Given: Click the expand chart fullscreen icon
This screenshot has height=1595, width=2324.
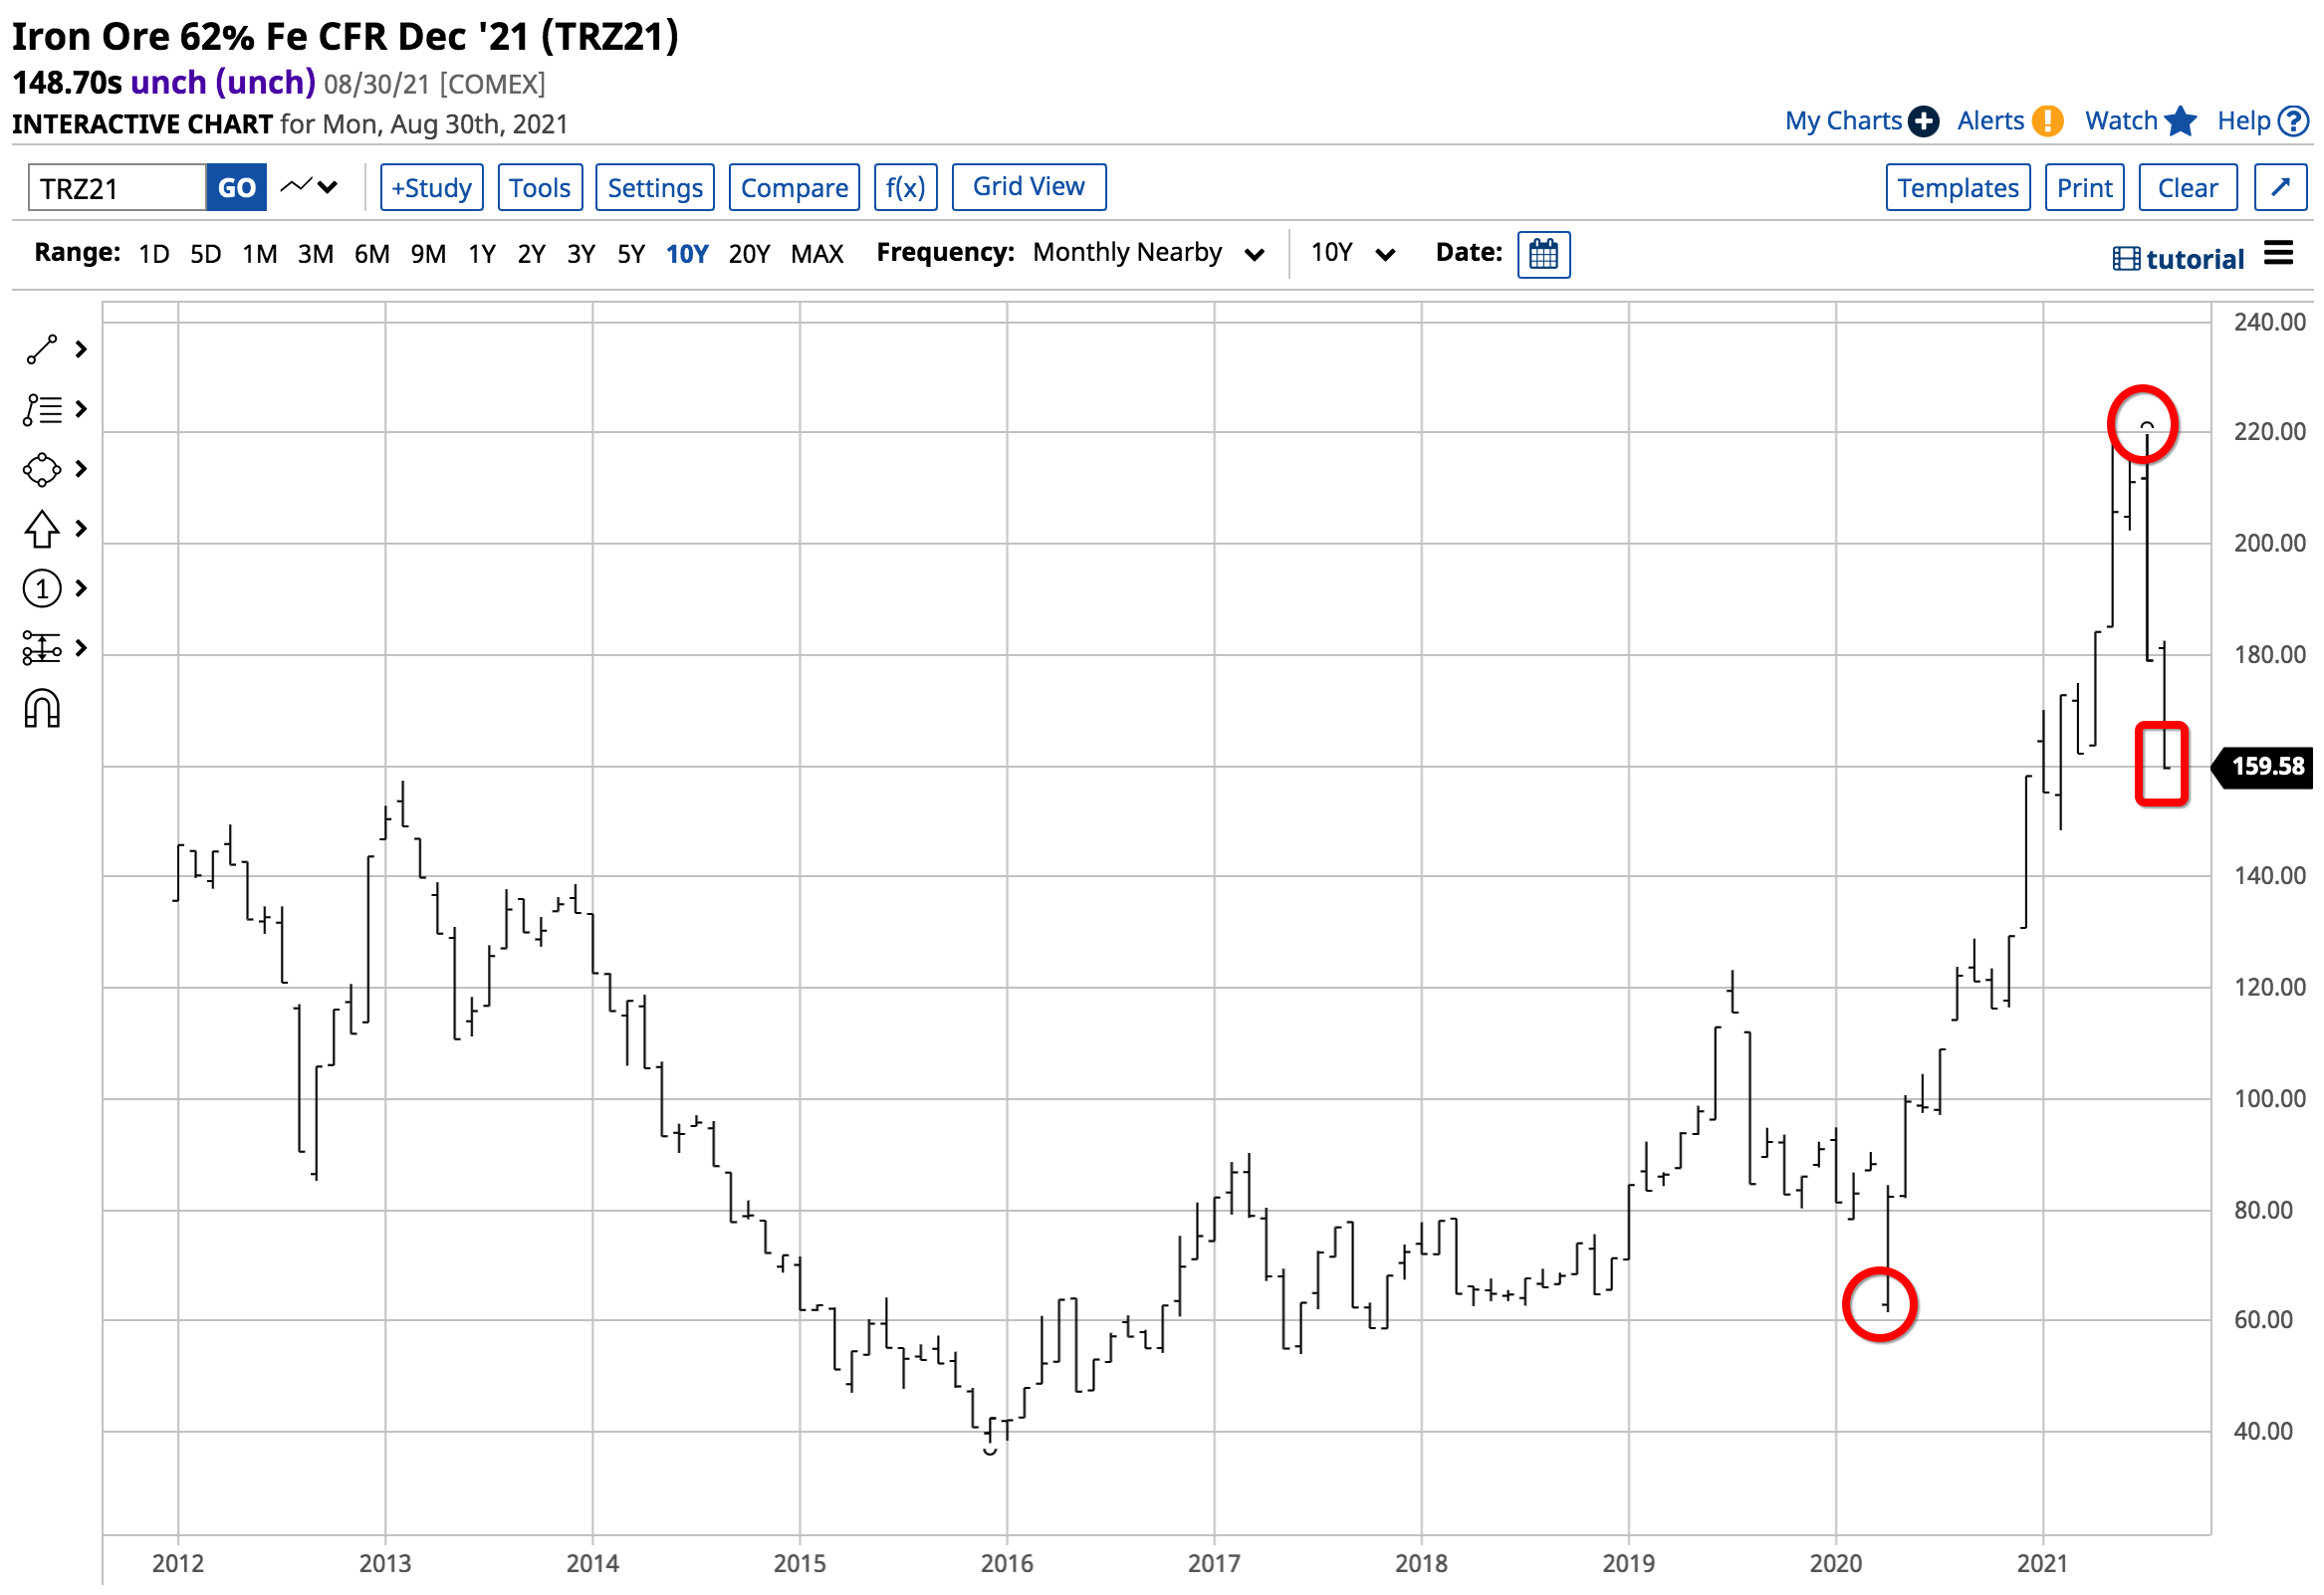Looking at the screenshot, I should coord(2280,188).
